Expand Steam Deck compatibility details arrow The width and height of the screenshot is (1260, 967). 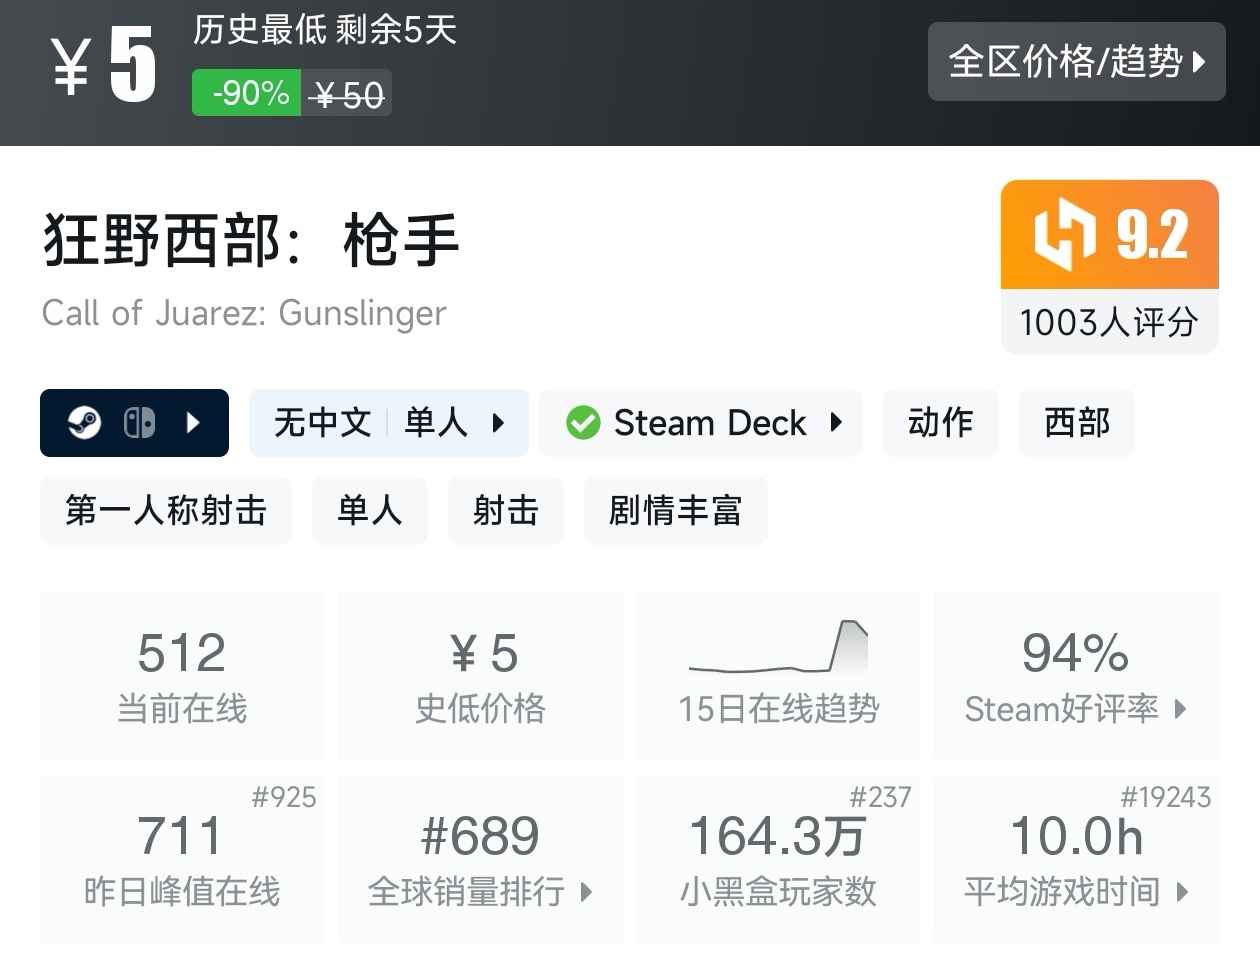point(836,423)
